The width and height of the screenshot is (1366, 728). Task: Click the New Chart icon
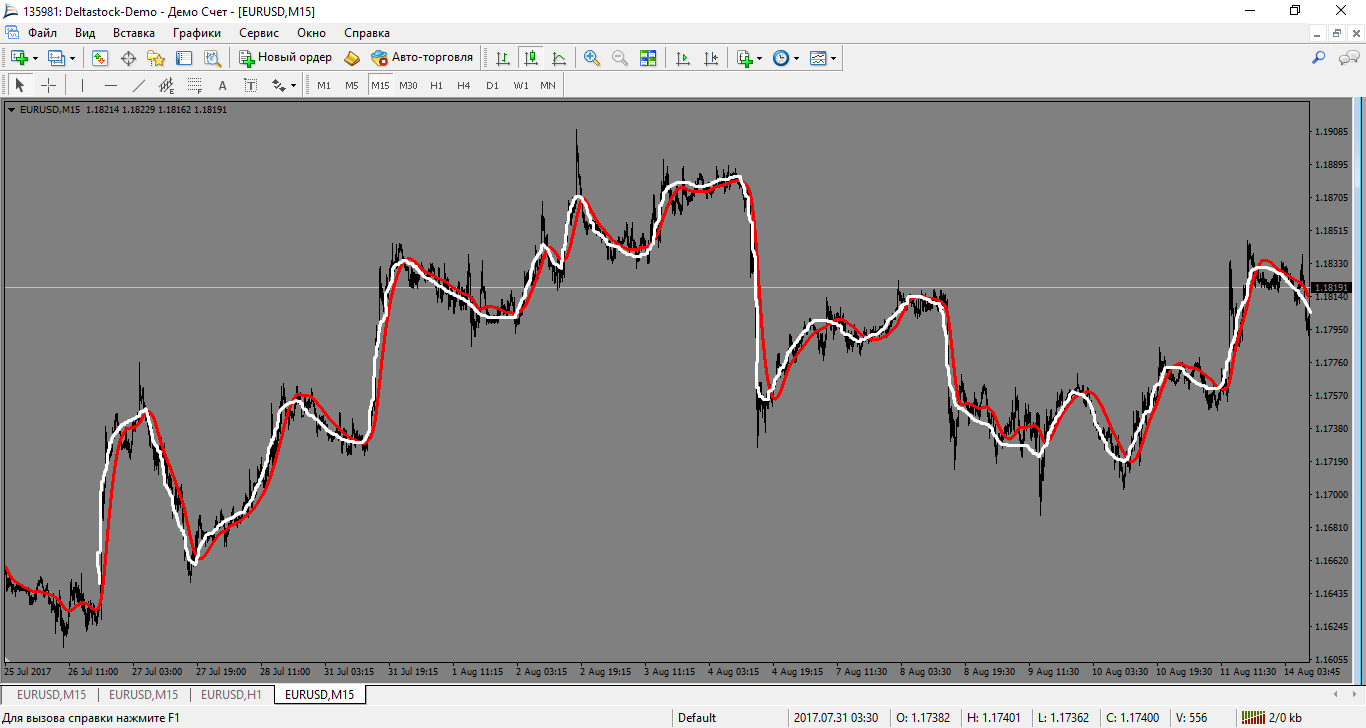[x=19, y=58]
